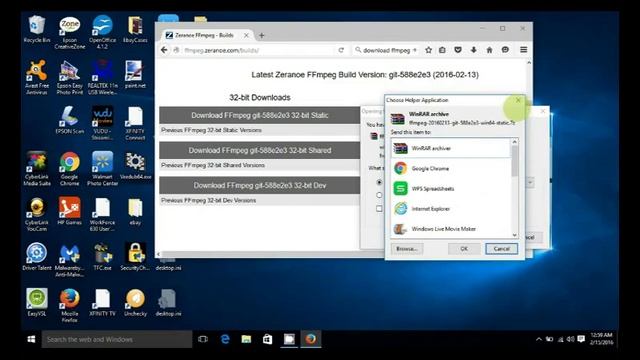
Task: Select Malwarebytes Anti-Malware desktop icon
Action: click(70, 260)
